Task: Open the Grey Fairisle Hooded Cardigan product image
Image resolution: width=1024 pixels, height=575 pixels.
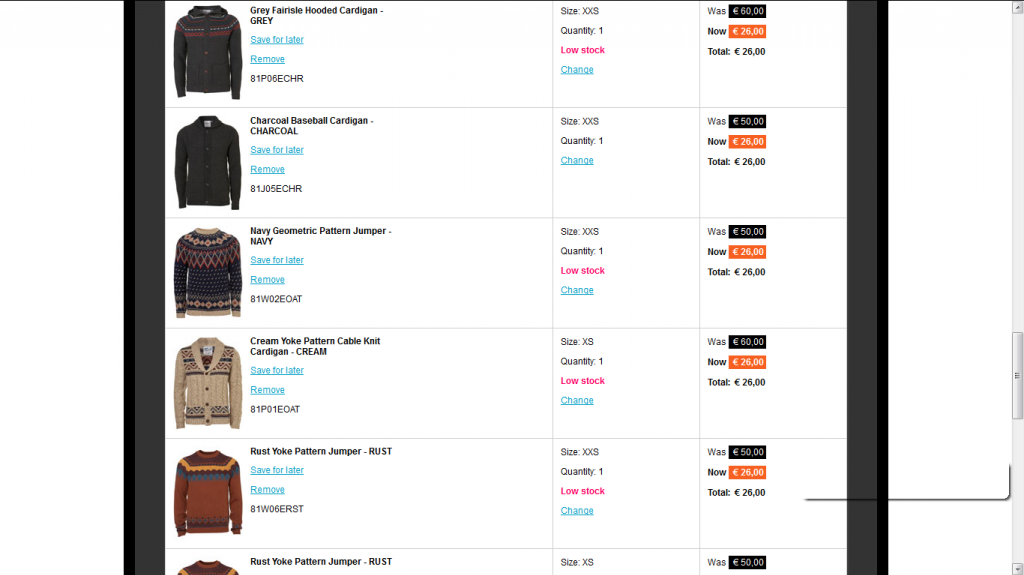Action: point(208,52)
